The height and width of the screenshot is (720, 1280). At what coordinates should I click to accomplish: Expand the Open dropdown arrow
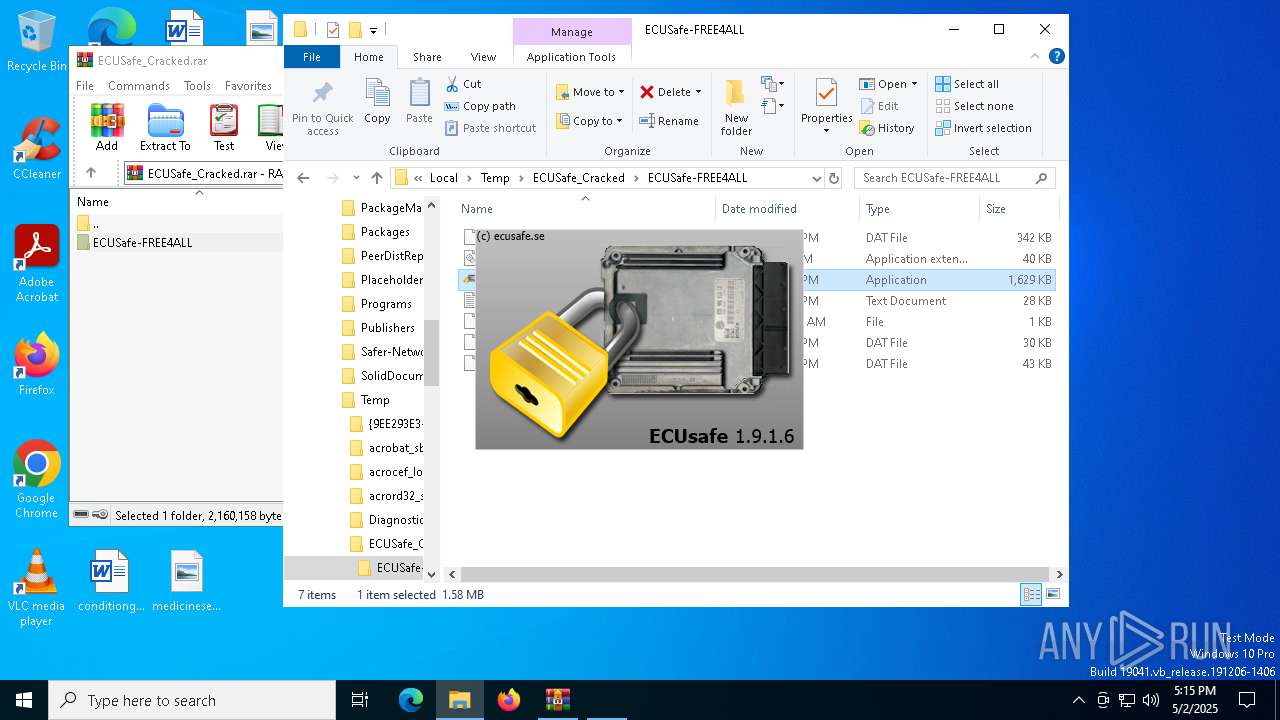(914, 84)
